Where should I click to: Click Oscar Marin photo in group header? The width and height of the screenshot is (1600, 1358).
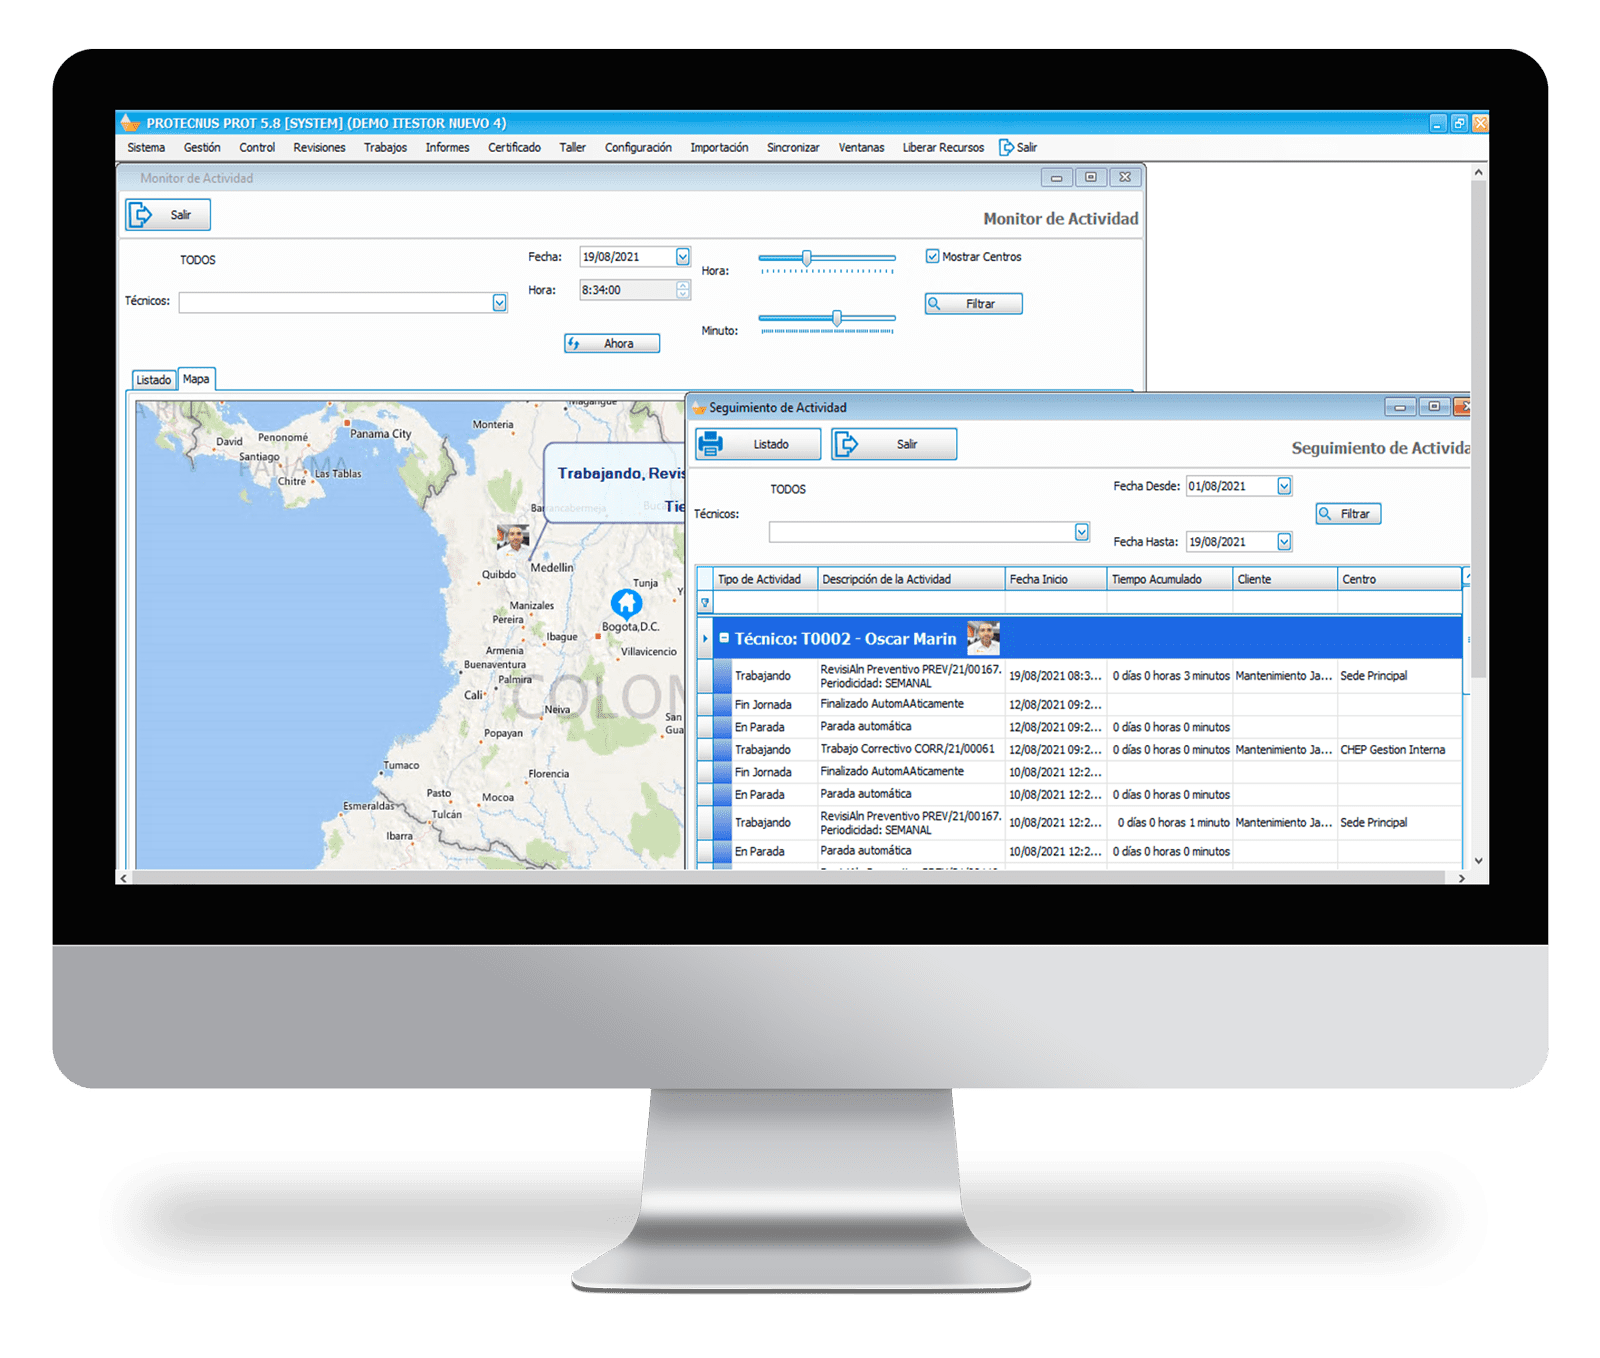click(983, 638)
